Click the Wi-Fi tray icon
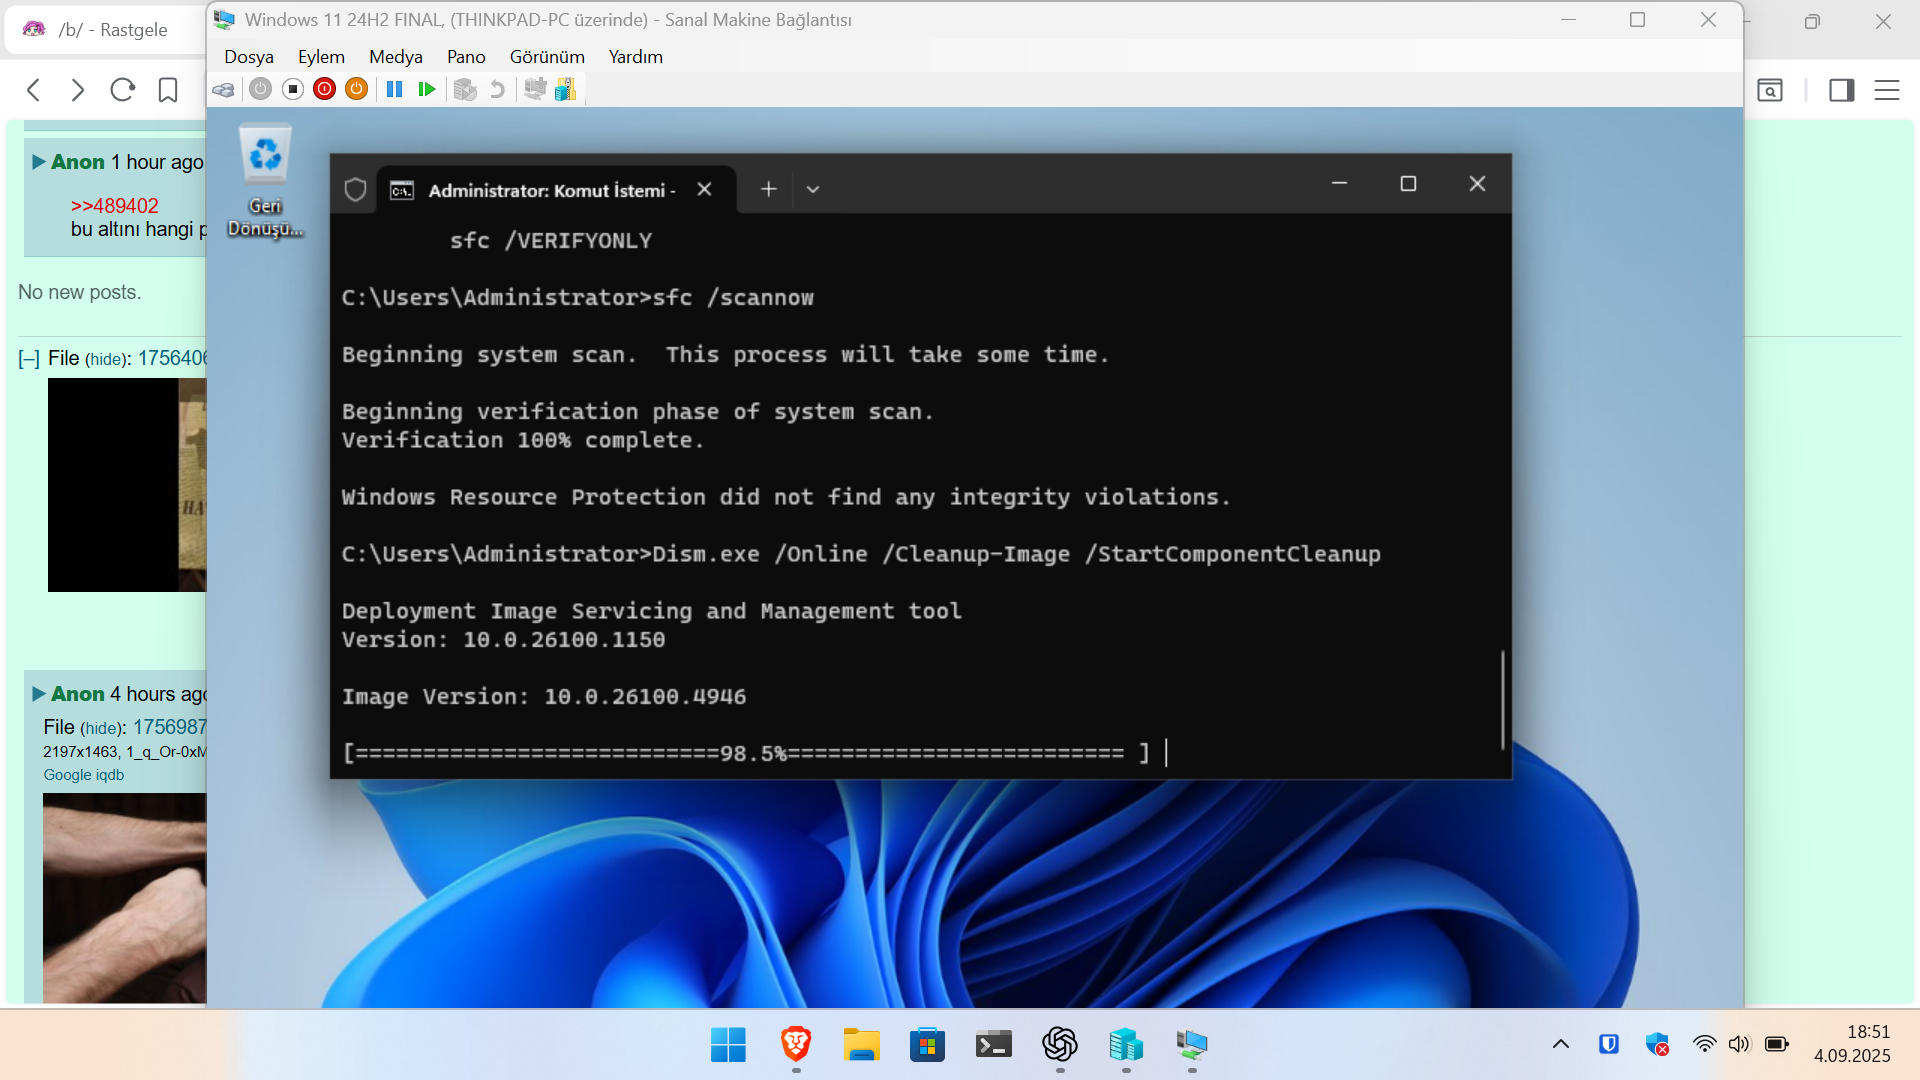1920x1080 pixels. click(1705, 1044)
